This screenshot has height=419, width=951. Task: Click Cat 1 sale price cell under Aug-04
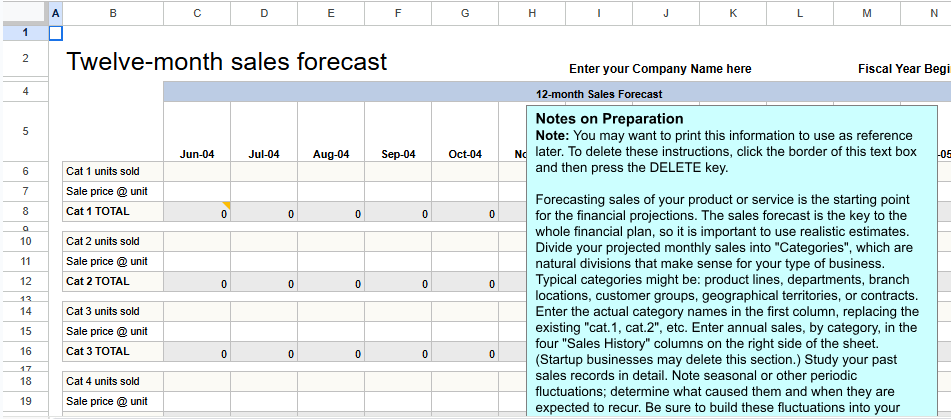(331, 192)
